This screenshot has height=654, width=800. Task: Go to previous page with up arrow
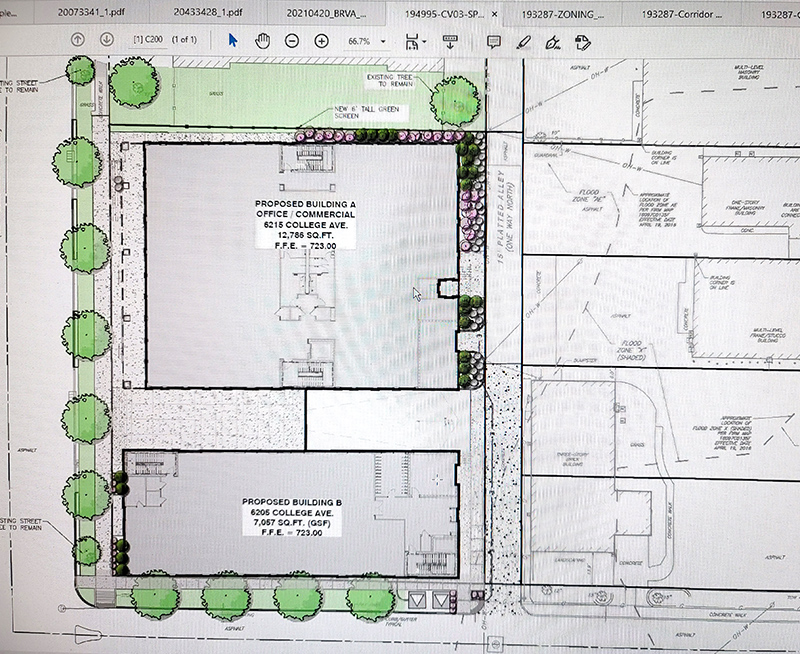[x=78, y=39]
